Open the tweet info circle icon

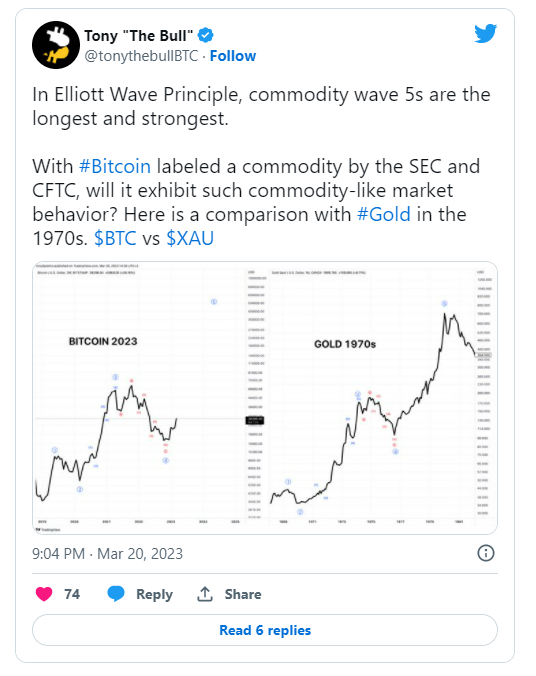(486, 553)
